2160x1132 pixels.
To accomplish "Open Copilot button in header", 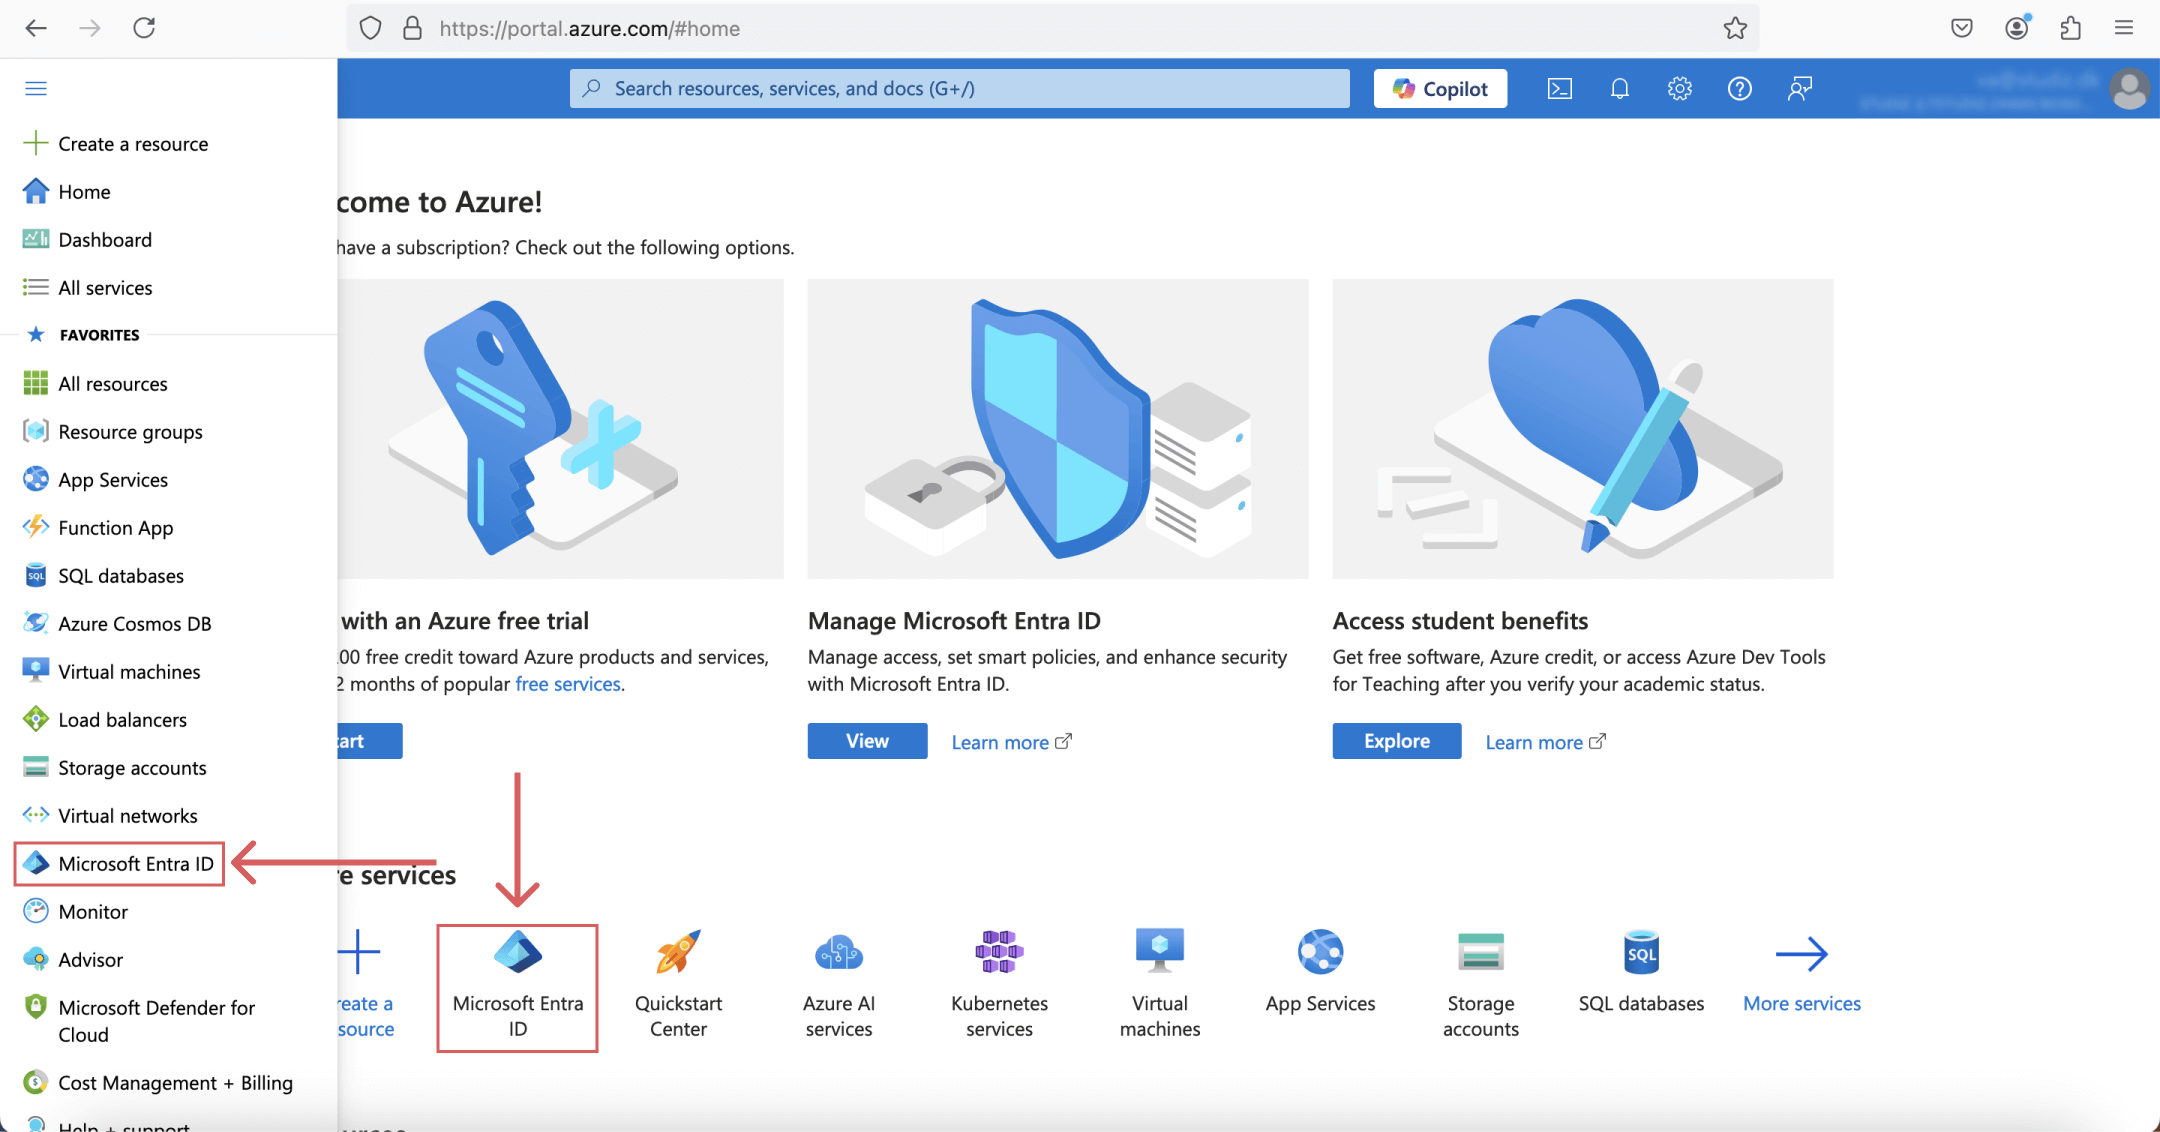I will pyautogui.click(x=1440, y=89).
